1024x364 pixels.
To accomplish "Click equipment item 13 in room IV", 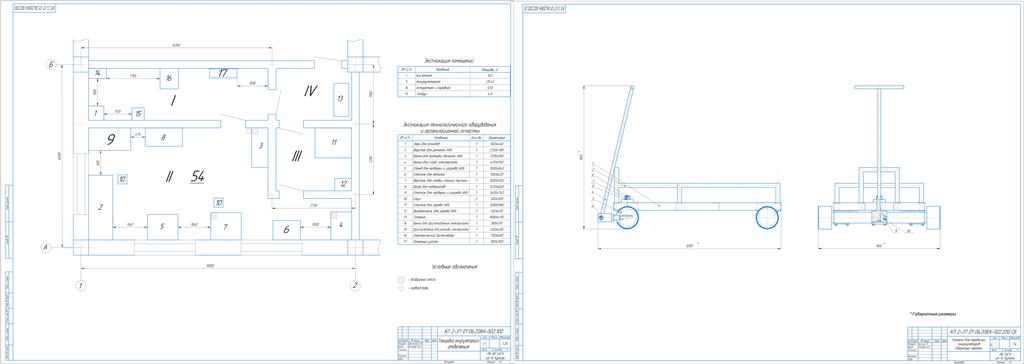I will pos(340,99).
